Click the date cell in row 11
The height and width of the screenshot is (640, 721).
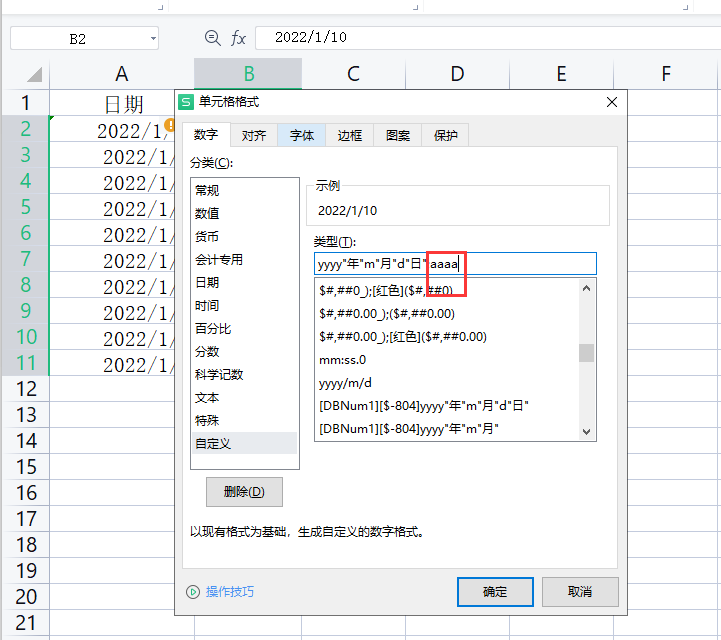click(112, 363)
